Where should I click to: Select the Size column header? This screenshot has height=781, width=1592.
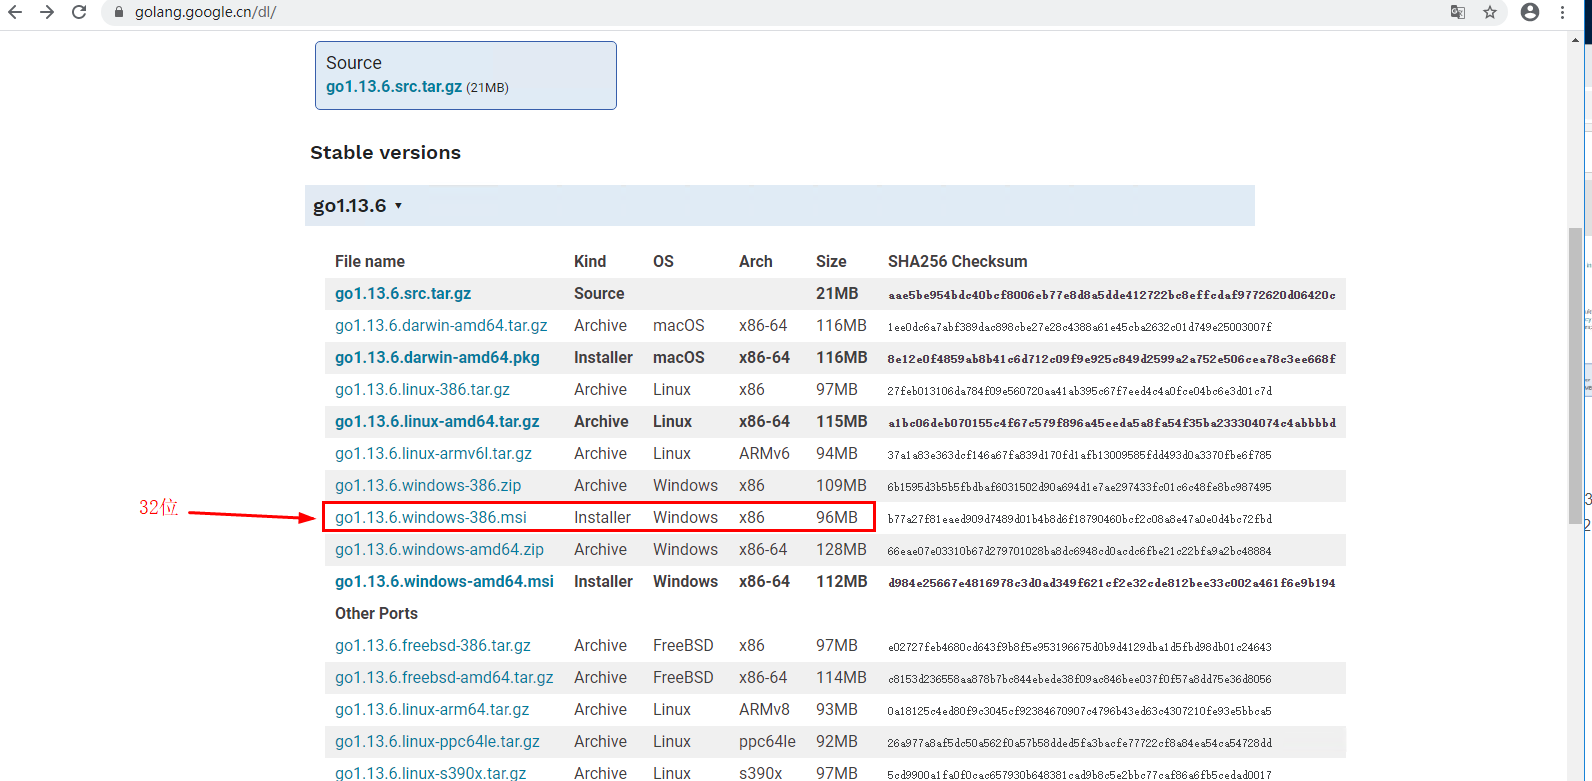point(831,261)
